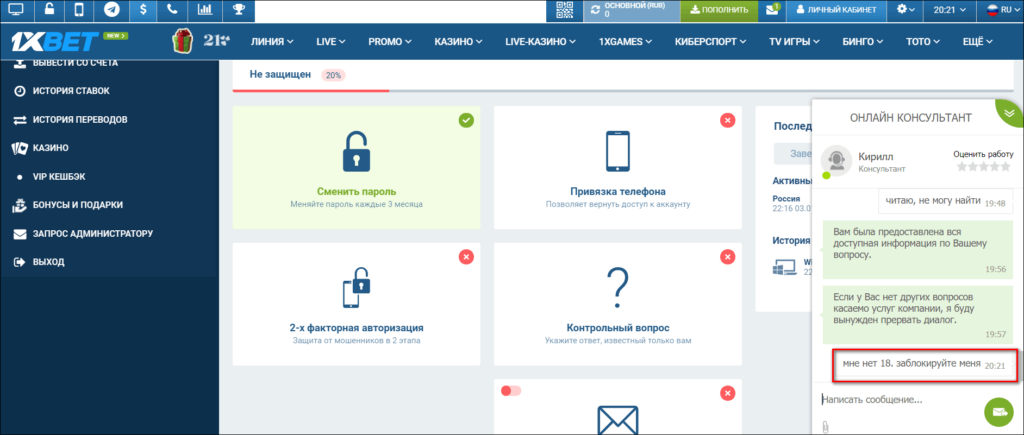Collapse the online consultant chat panel

[1007, 114]
